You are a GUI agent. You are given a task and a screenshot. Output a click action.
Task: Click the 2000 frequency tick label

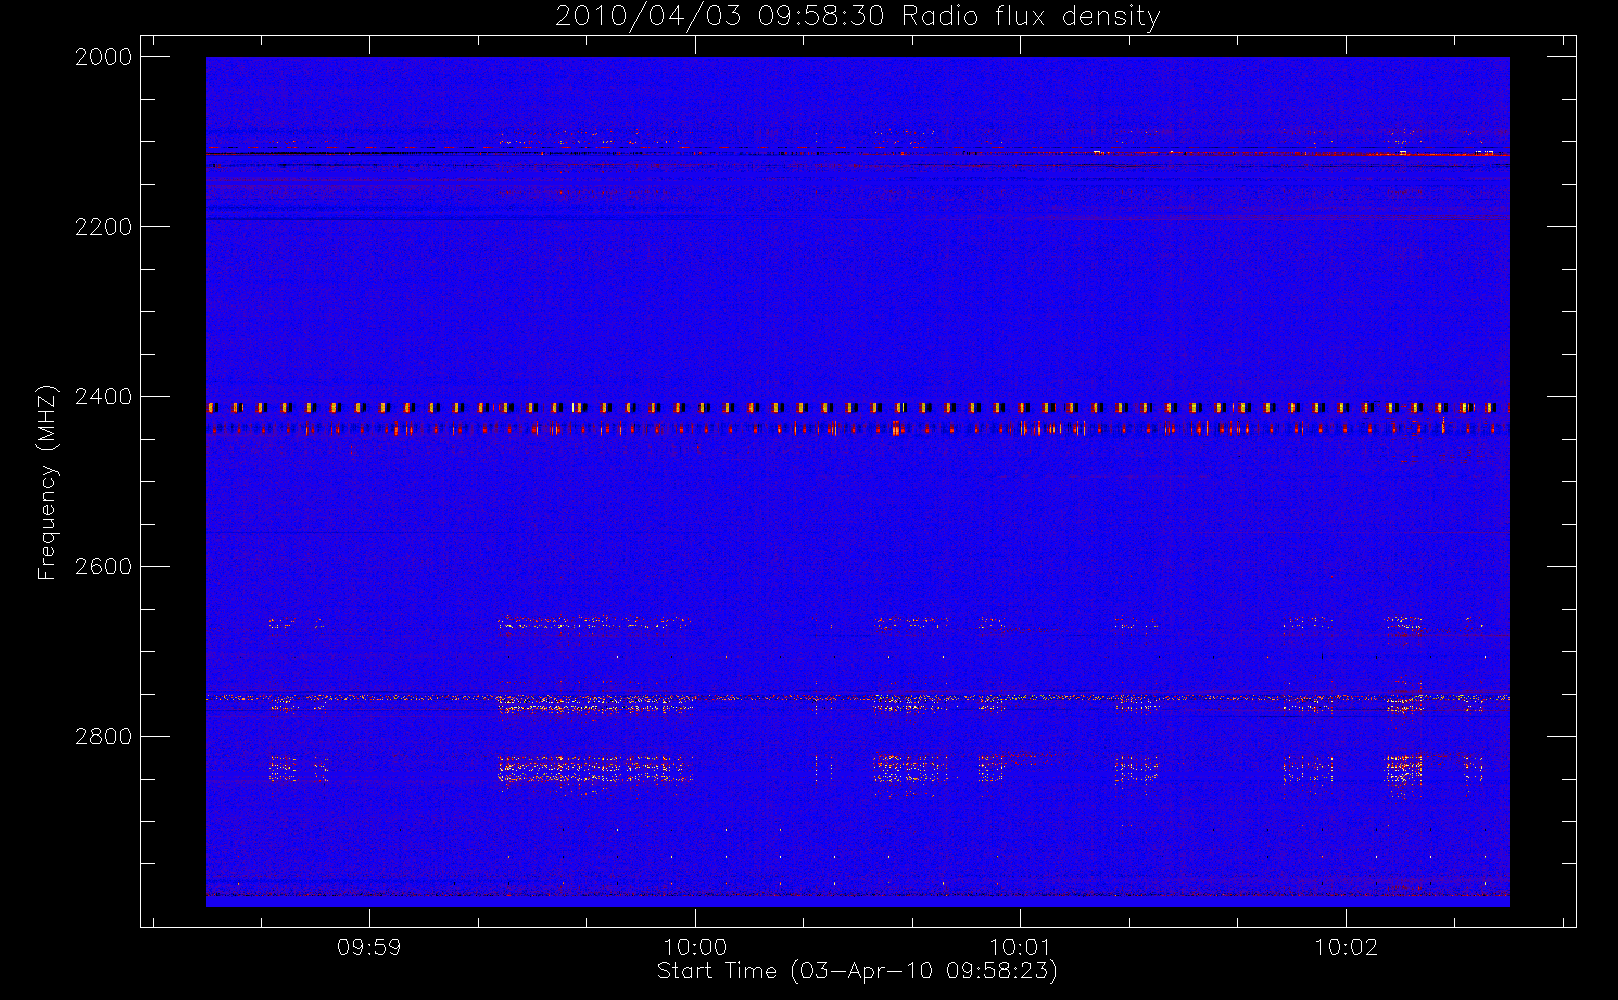click(104, 57)
